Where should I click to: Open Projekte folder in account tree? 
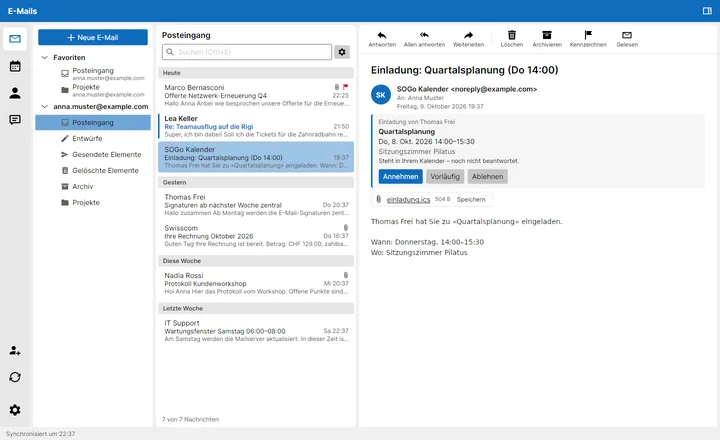click(x=93, y=203)
